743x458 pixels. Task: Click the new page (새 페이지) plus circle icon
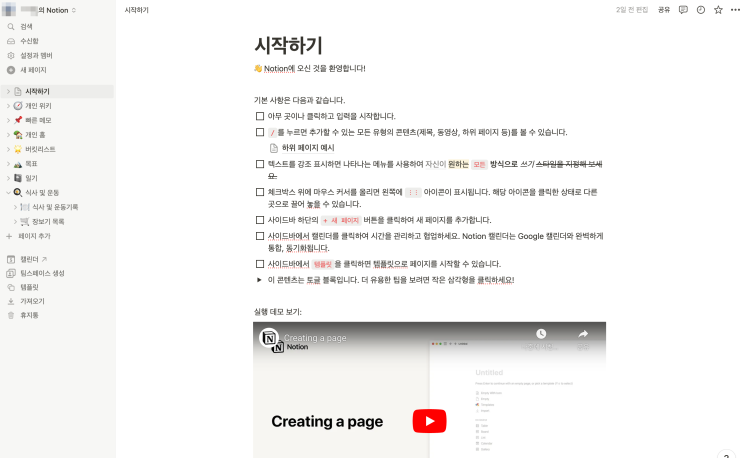tap(11, 70)
